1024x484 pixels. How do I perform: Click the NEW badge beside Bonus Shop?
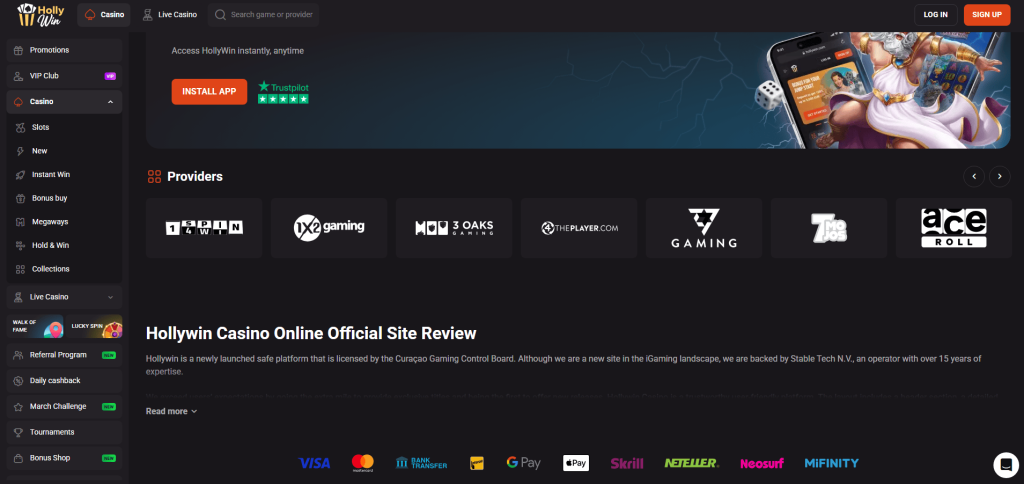pos(108,458)
